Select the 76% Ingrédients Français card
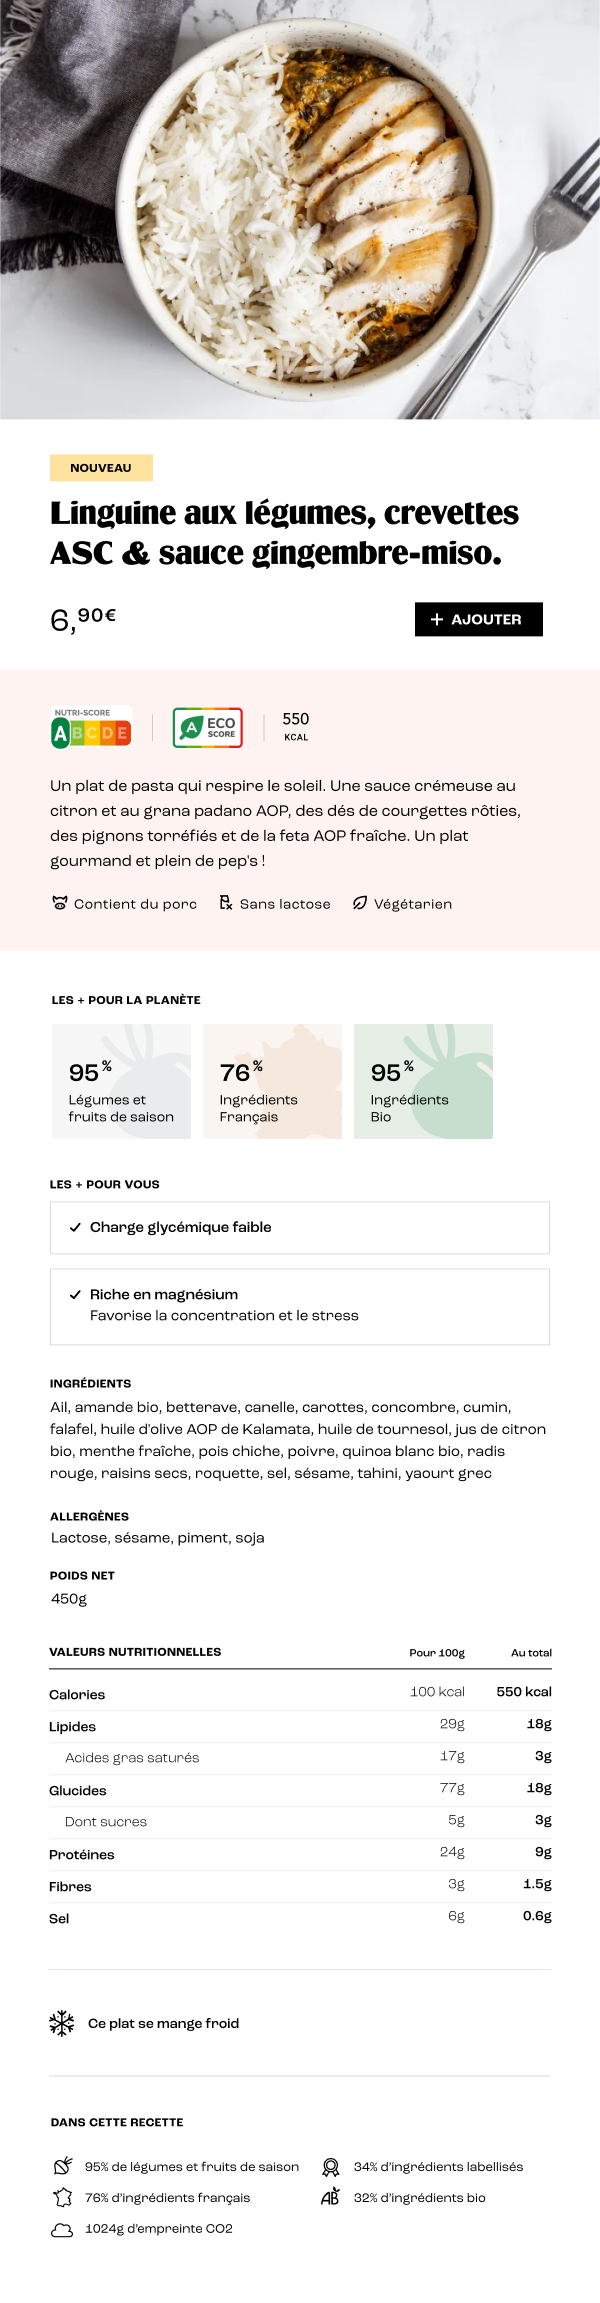Screen dimensions: 600x2303 [x=272, y=1081]
